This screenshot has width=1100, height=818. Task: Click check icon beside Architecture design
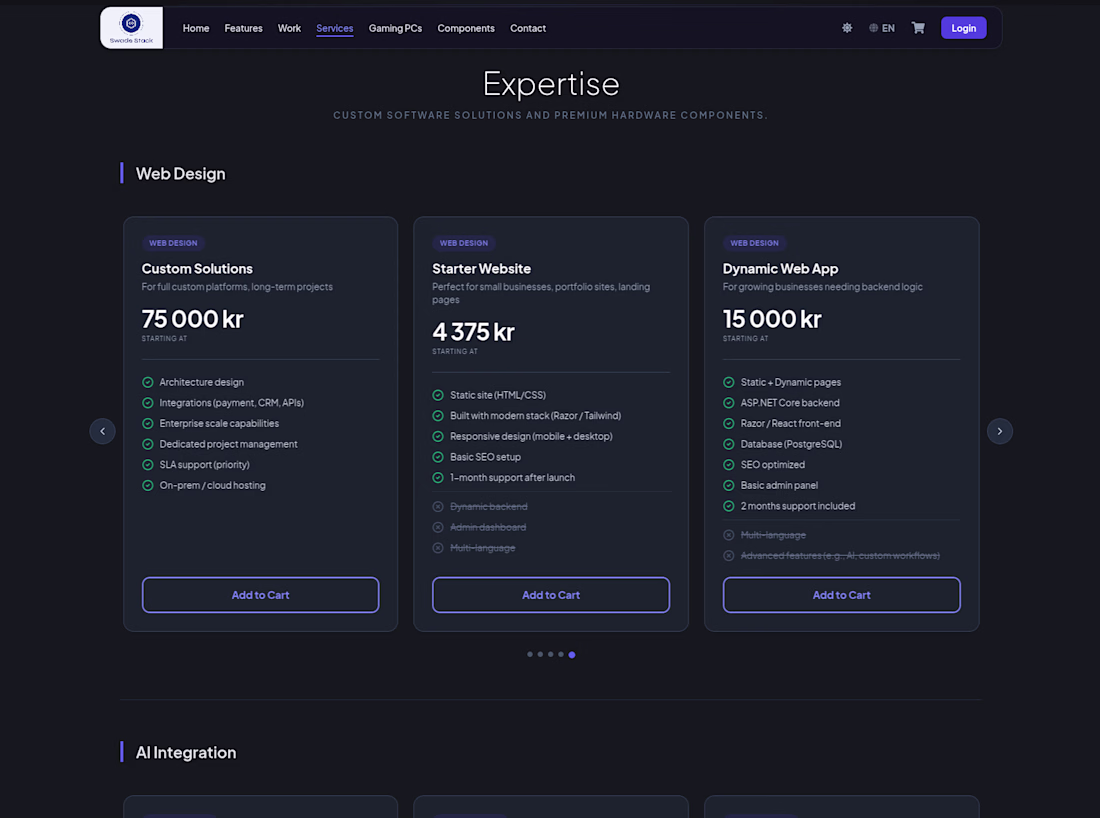pyautogui.click(x=147, y=382)
